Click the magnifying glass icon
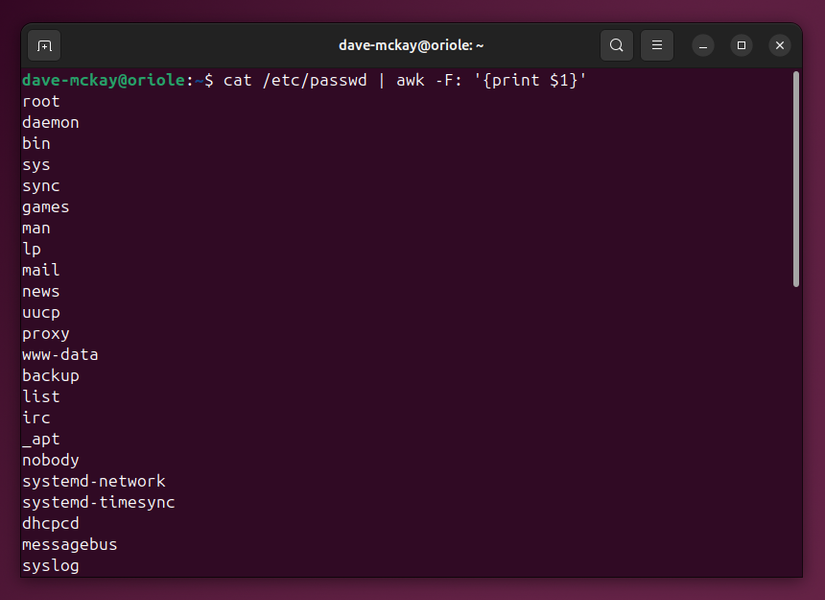 616,45
